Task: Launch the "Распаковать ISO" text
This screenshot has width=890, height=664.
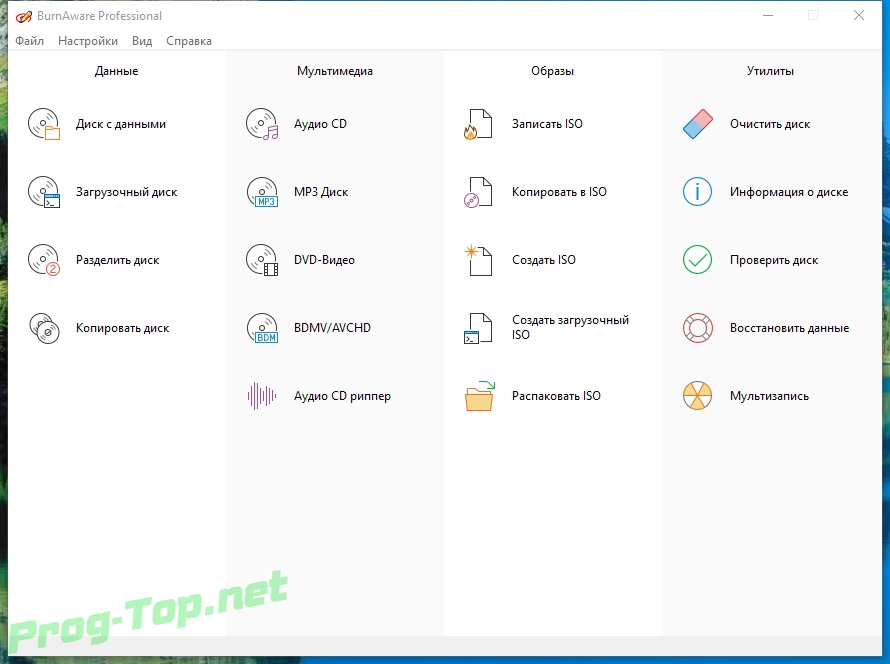Action: point(556,396)
